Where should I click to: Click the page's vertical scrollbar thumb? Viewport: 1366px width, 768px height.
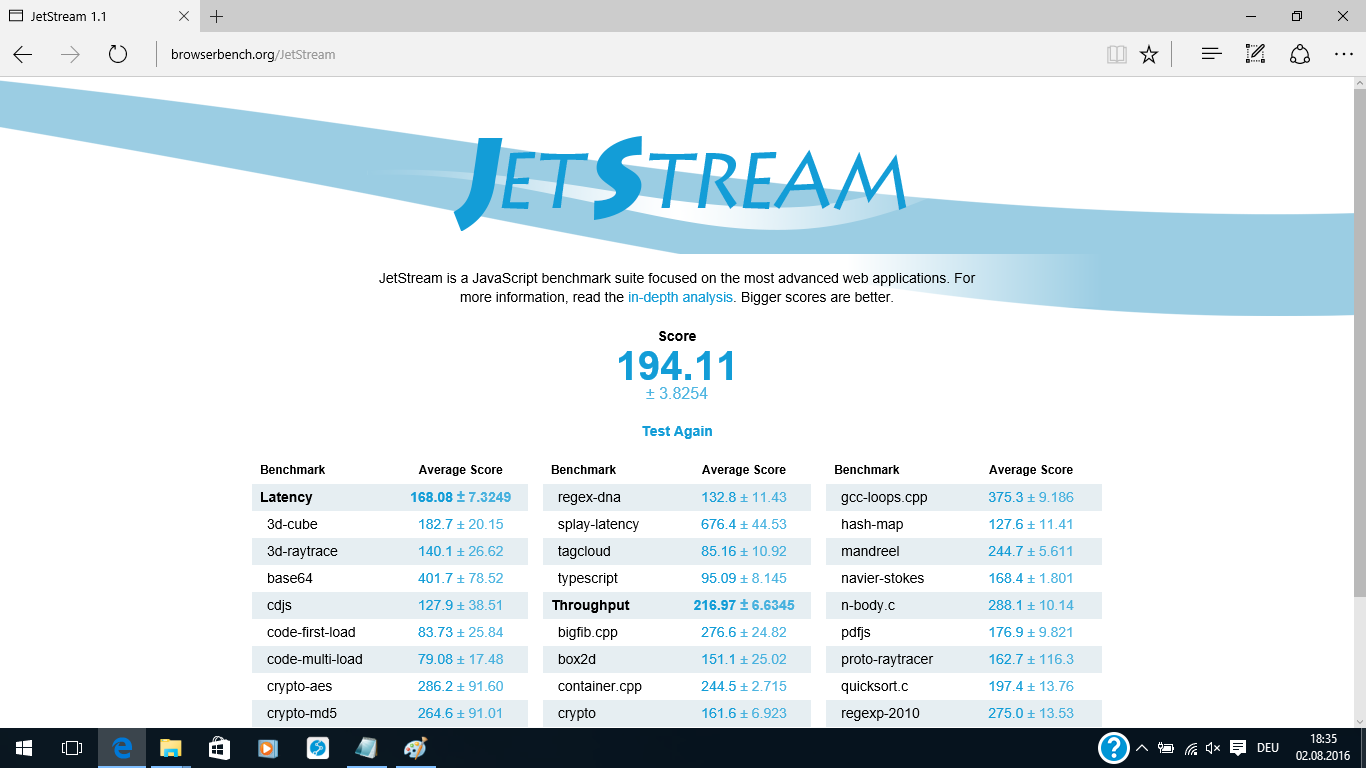pos(1357,340)
